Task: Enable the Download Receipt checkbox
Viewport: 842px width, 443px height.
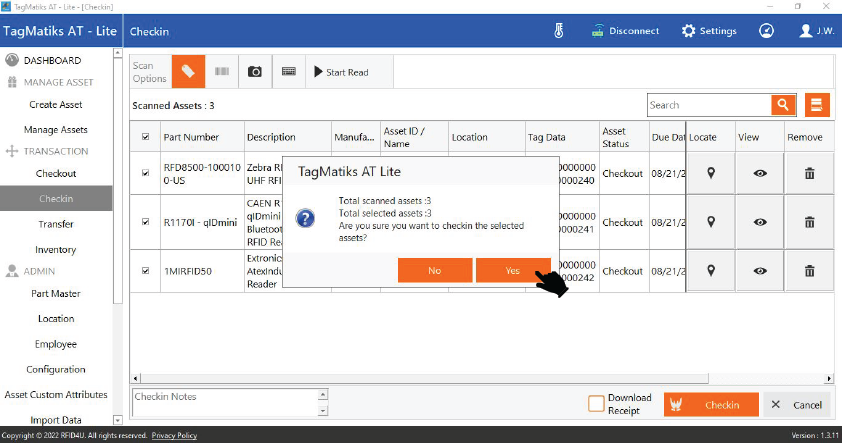Action: tap(596, 404)
